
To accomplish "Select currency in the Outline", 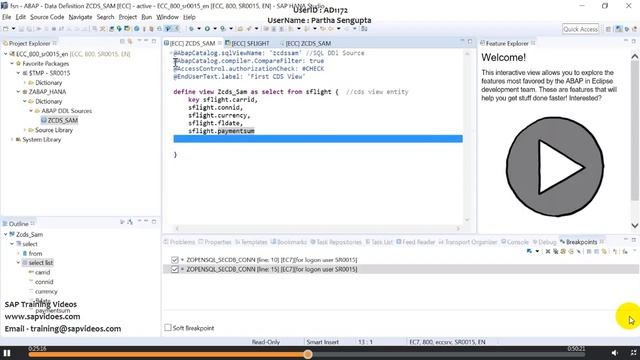I will tap(46, 291).
